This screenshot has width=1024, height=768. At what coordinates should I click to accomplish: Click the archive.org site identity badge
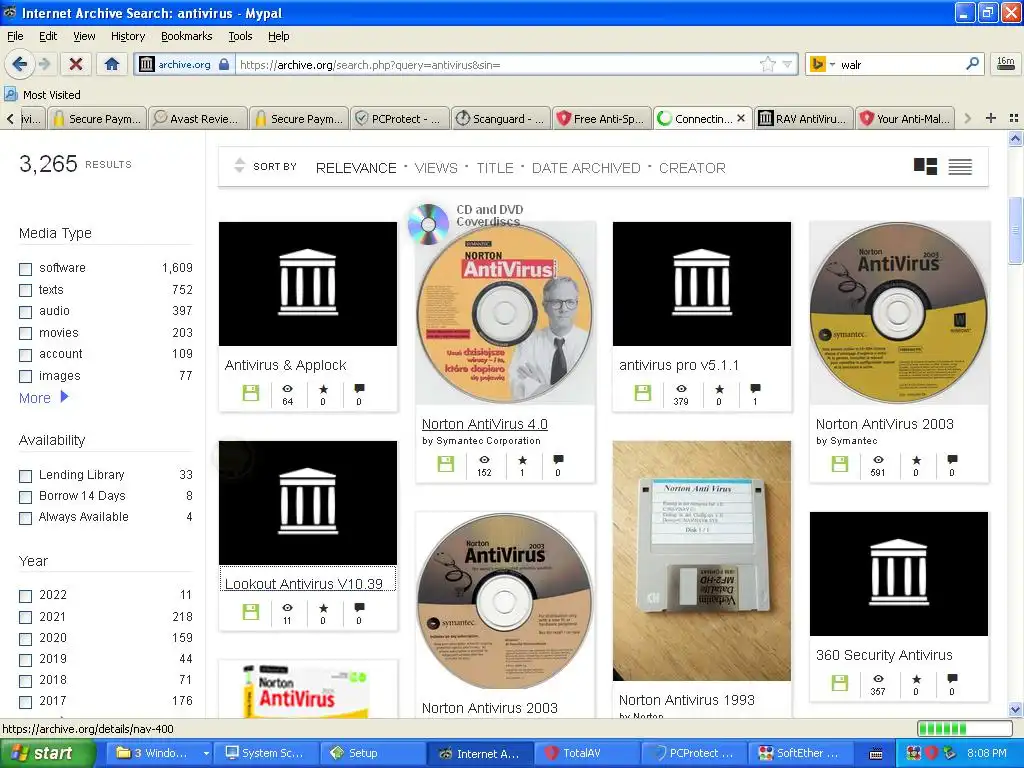tap(184, 64)
